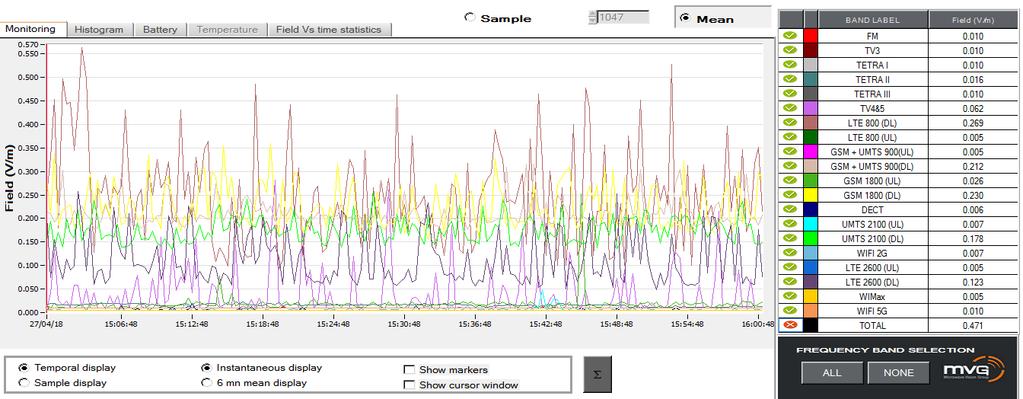Toggle visibility check for UMTS 2100 (DL)
Viewport: 1023px width, 399px height.
790,238
